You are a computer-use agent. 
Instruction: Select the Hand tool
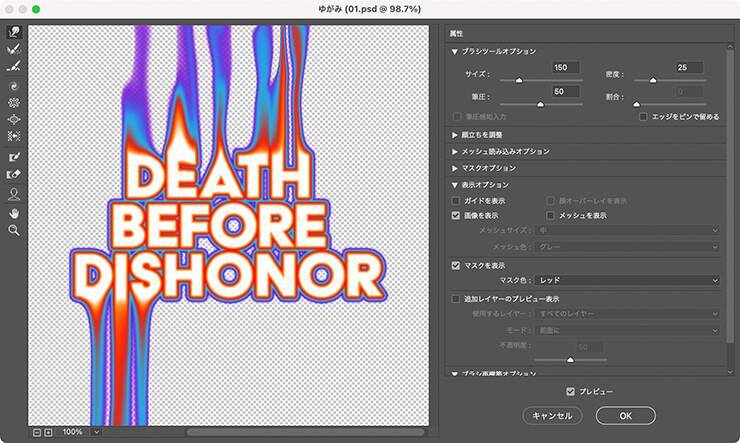pyautogui.click(x=14, y=214)
